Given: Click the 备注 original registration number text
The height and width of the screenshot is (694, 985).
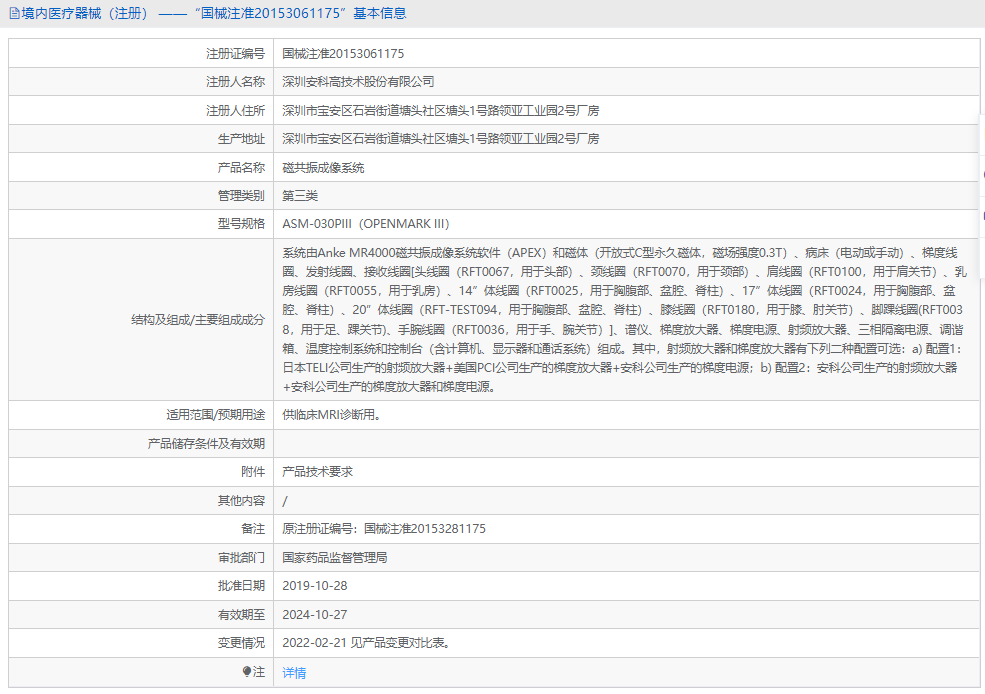Looking at the screenshot, I should coord(383,528).
